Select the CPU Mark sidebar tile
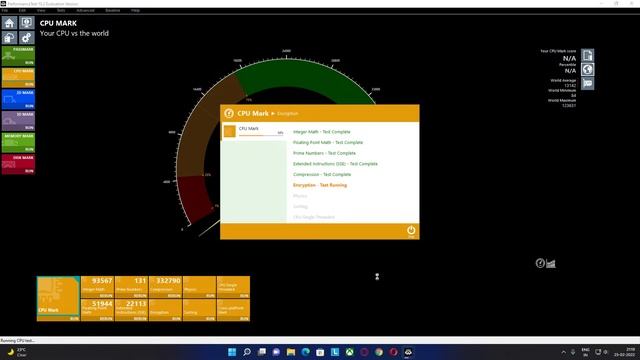Screen dimensions: 640x360 pyautogui.click(x=18, y=78)
